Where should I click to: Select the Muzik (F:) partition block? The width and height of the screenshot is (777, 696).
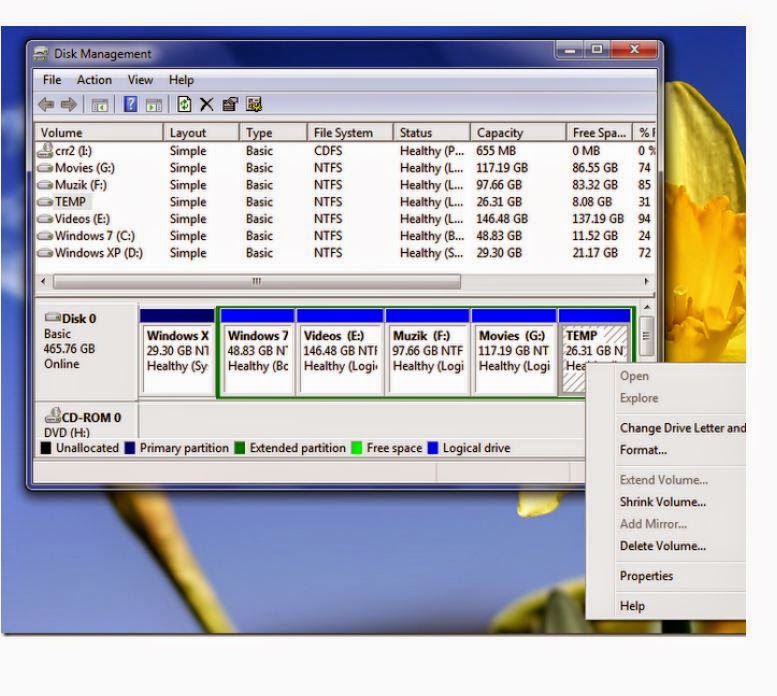click(428, 352)
